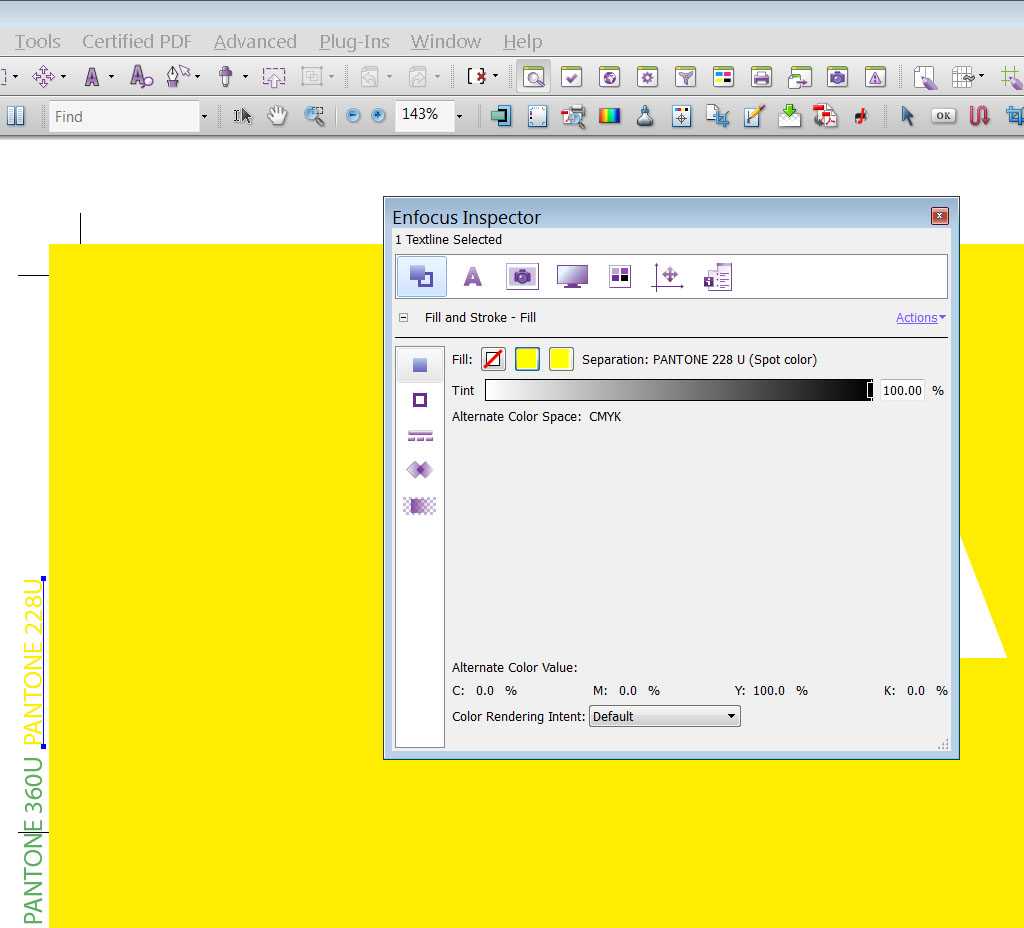Click the checkmark preflight panel icon

point(571,77)
